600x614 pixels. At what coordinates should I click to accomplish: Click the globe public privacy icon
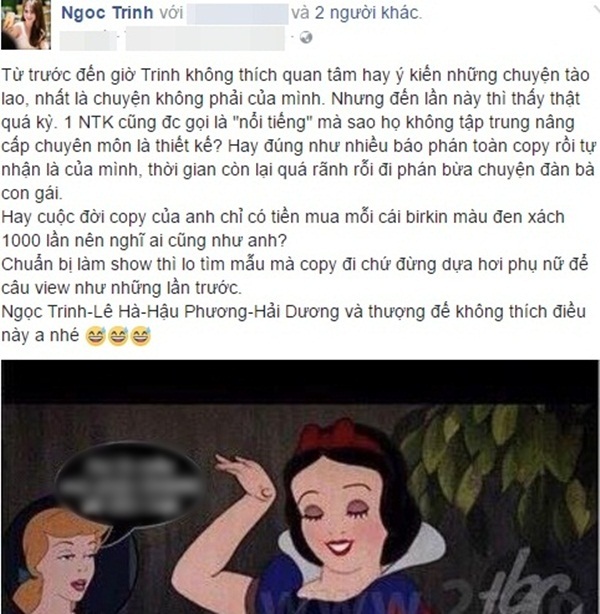click(306, 38)
